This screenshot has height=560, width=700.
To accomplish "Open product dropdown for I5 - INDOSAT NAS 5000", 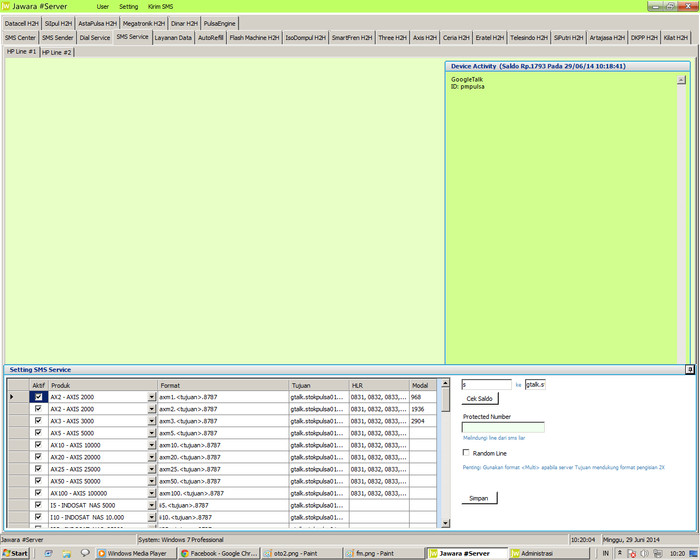I will point(152,505).
